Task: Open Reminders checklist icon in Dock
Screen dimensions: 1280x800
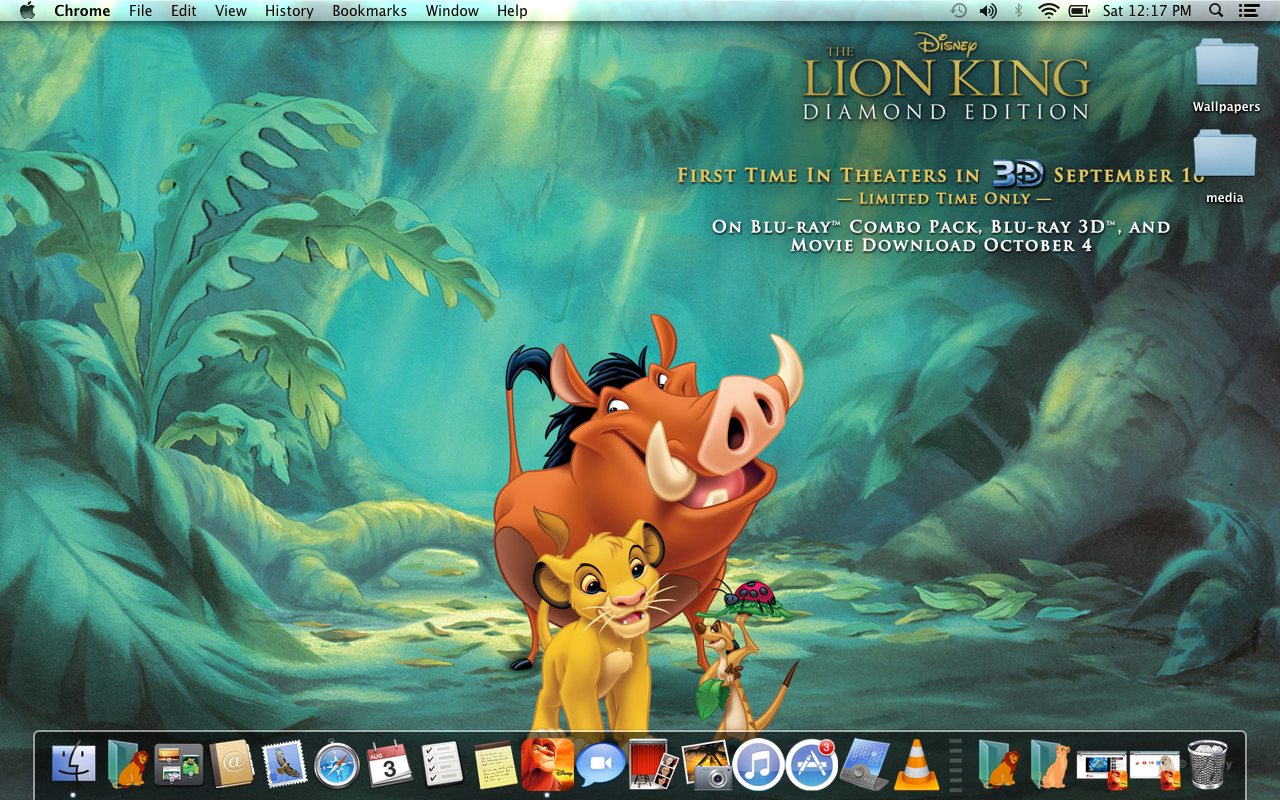Action: click(x=441, y=766)
